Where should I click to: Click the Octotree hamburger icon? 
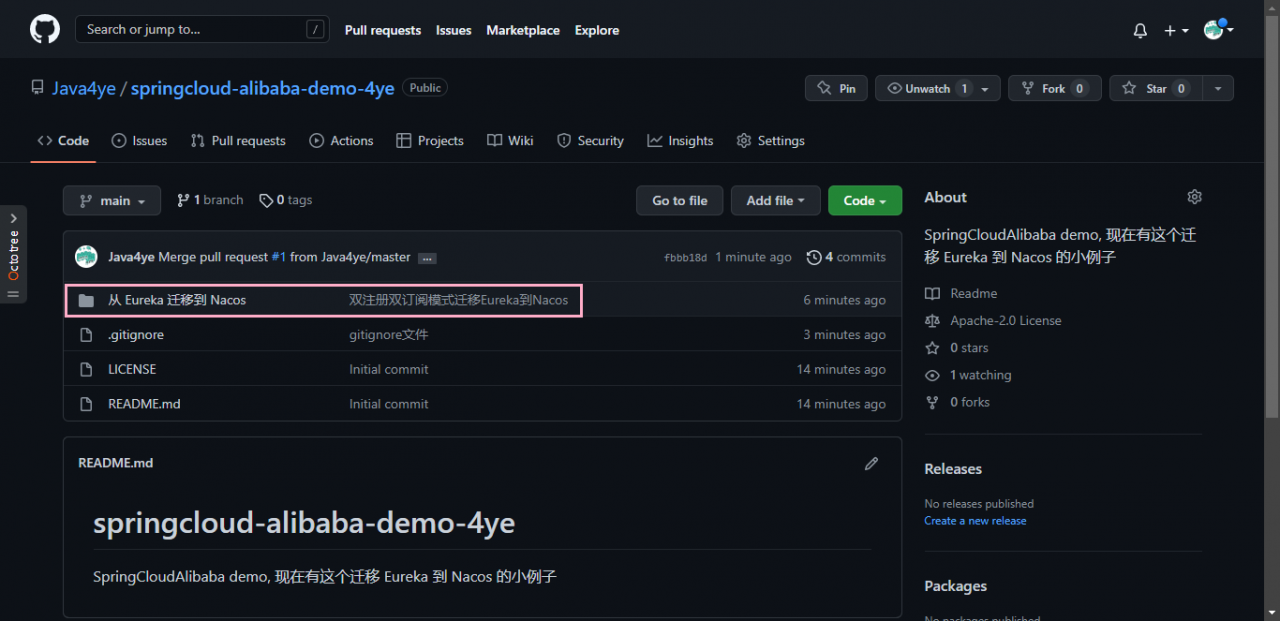click(13, 293)
